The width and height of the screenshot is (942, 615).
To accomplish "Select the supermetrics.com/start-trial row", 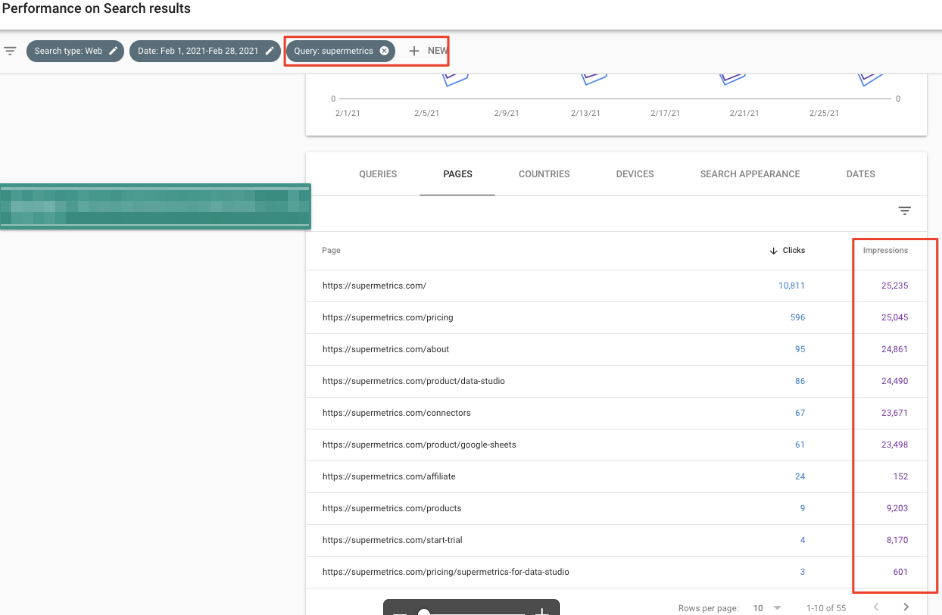I will 616,541.
